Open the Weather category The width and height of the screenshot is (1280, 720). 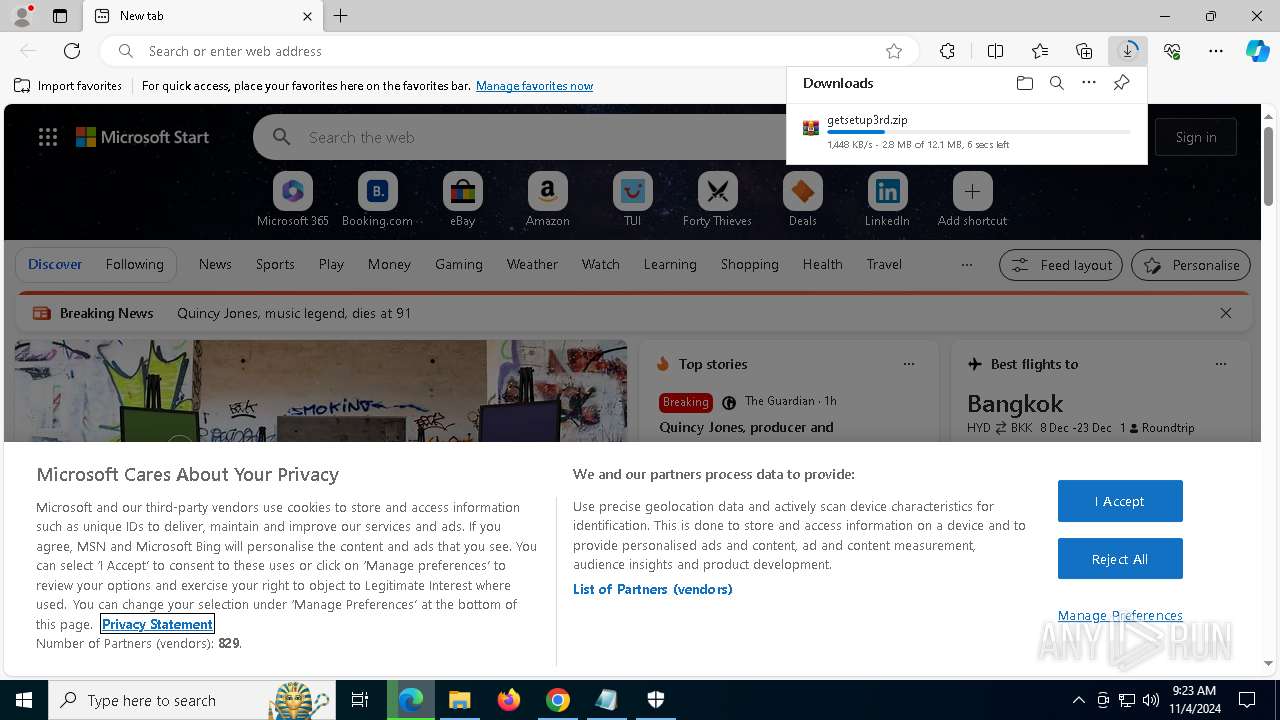click(x=532, y=264)
